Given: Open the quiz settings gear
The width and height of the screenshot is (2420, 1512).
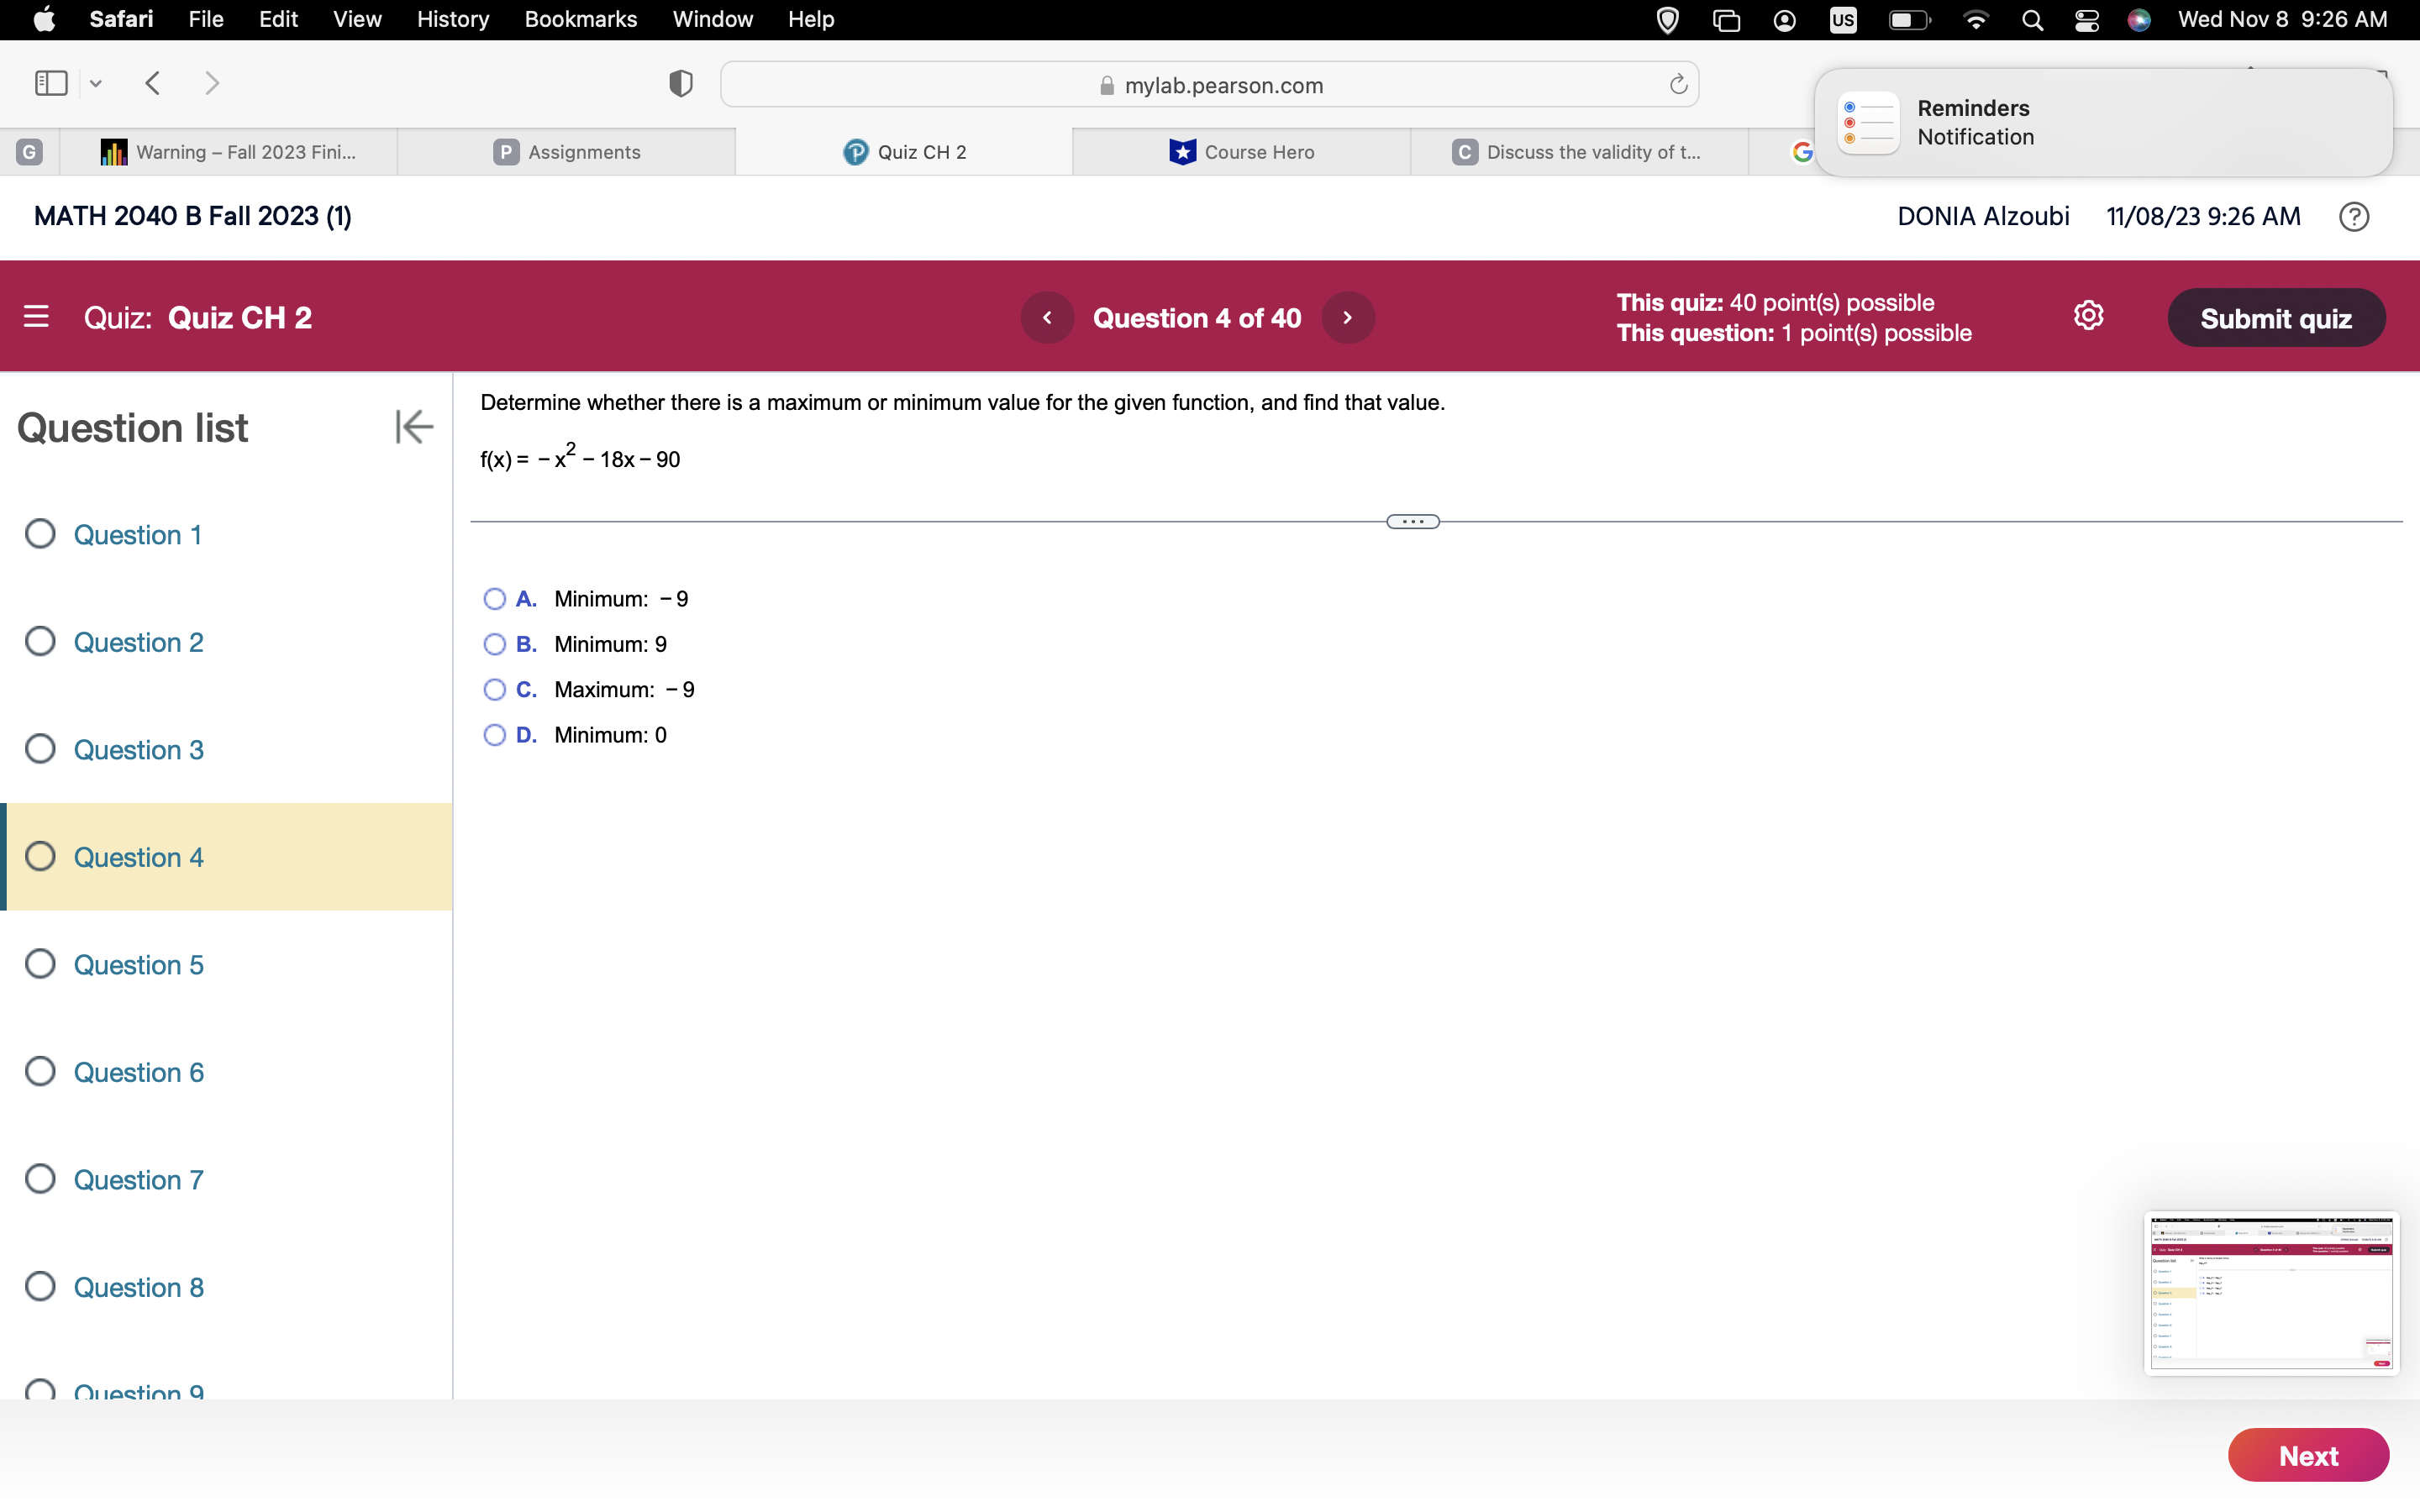Looking at the screenshot, I should pyautogui.click(x=2089, y=315).
